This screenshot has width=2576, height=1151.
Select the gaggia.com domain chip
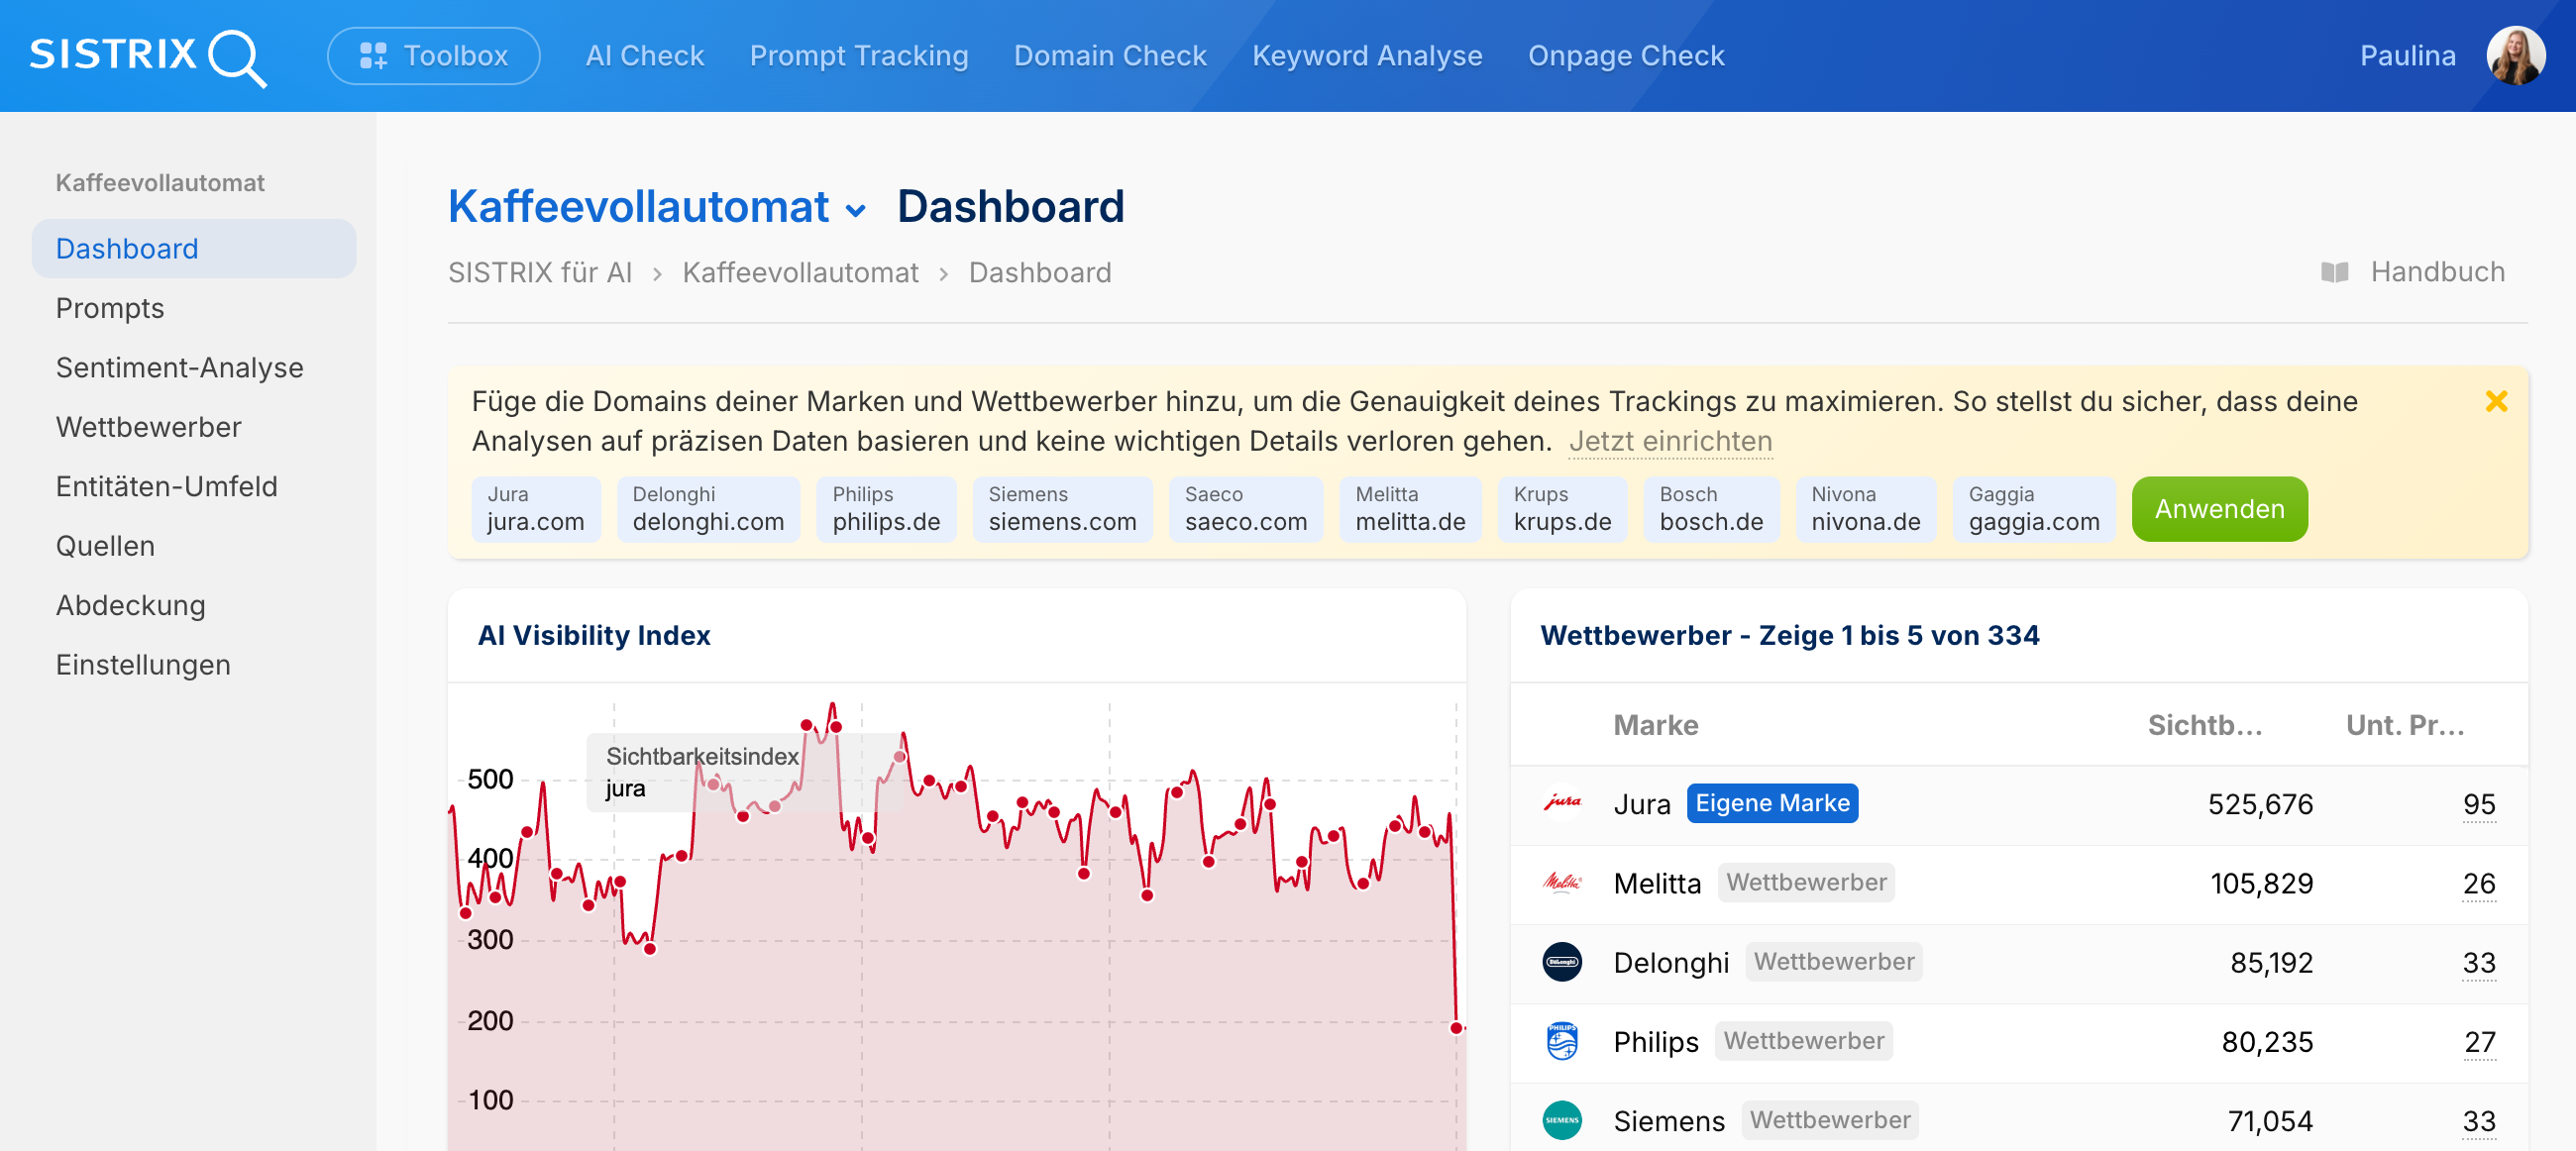coord(2033,509)
